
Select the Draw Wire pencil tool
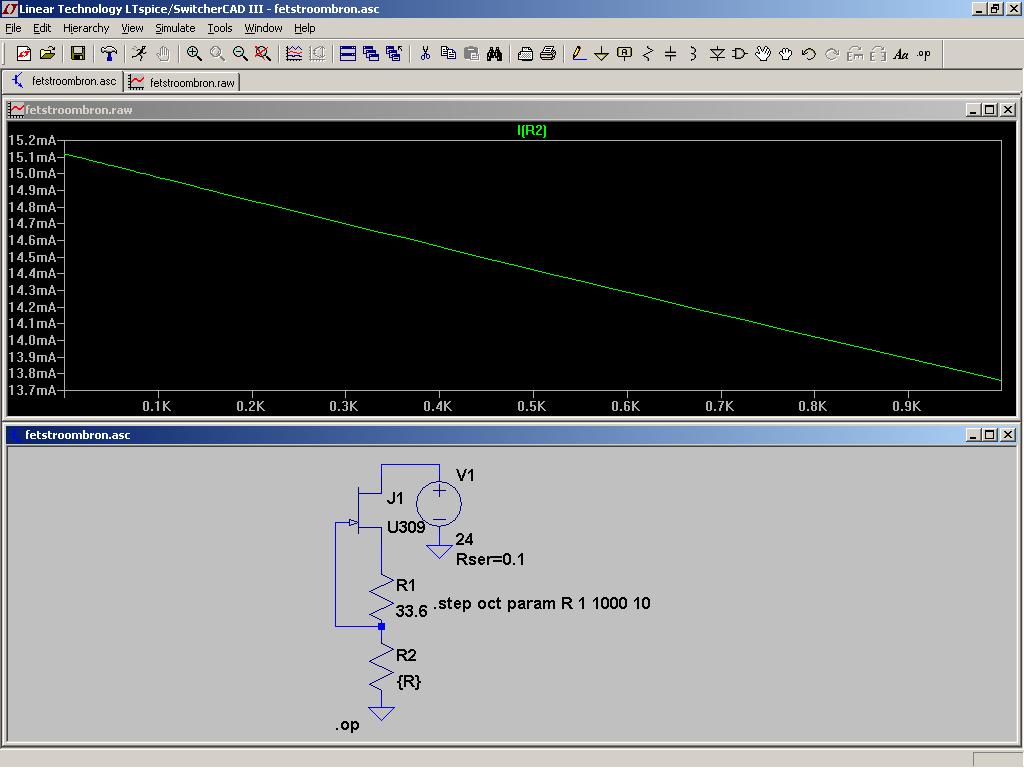(578, 54)
